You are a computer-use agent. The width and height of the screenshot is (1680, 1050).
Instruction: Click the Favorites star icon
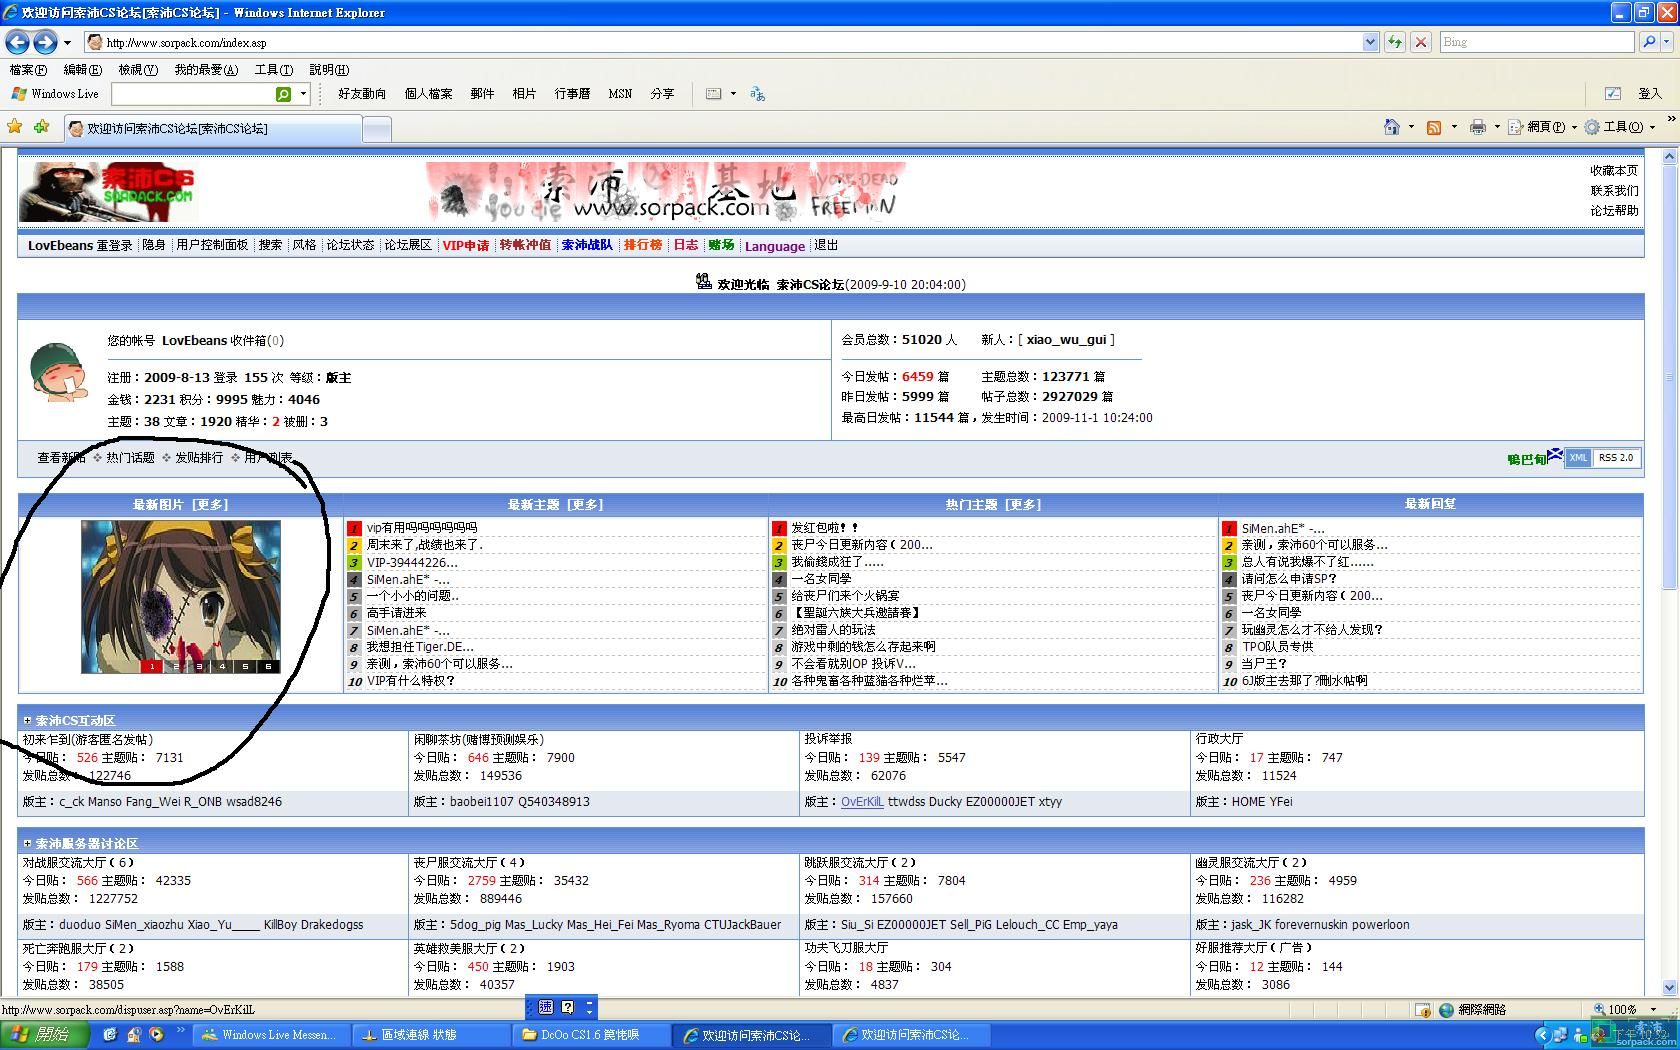click(14, 127)
